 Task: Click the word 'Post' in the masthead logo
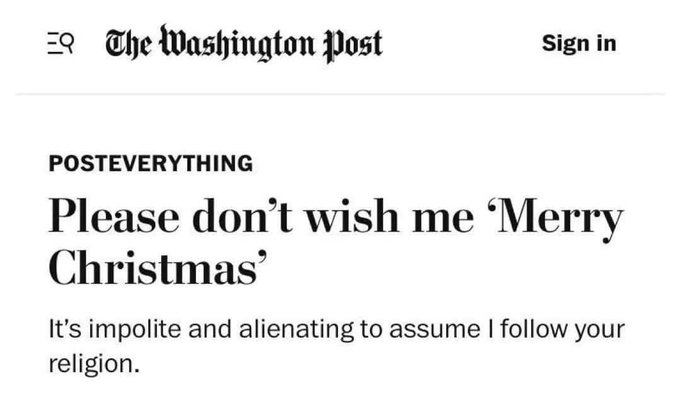tap(353, 45)
